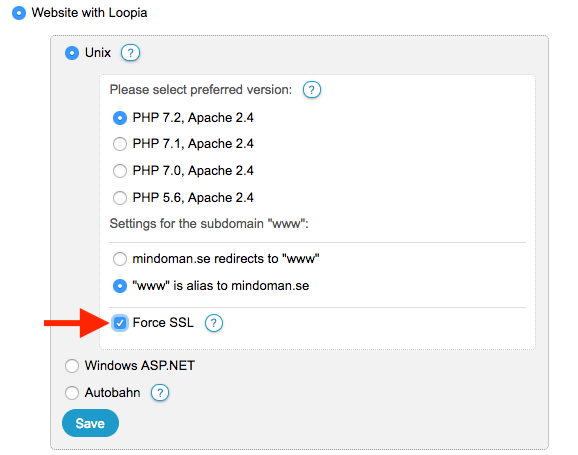The image size is (578, 455).
Task: Open the Force SSL help icon
Action: [x=214, y=323]
